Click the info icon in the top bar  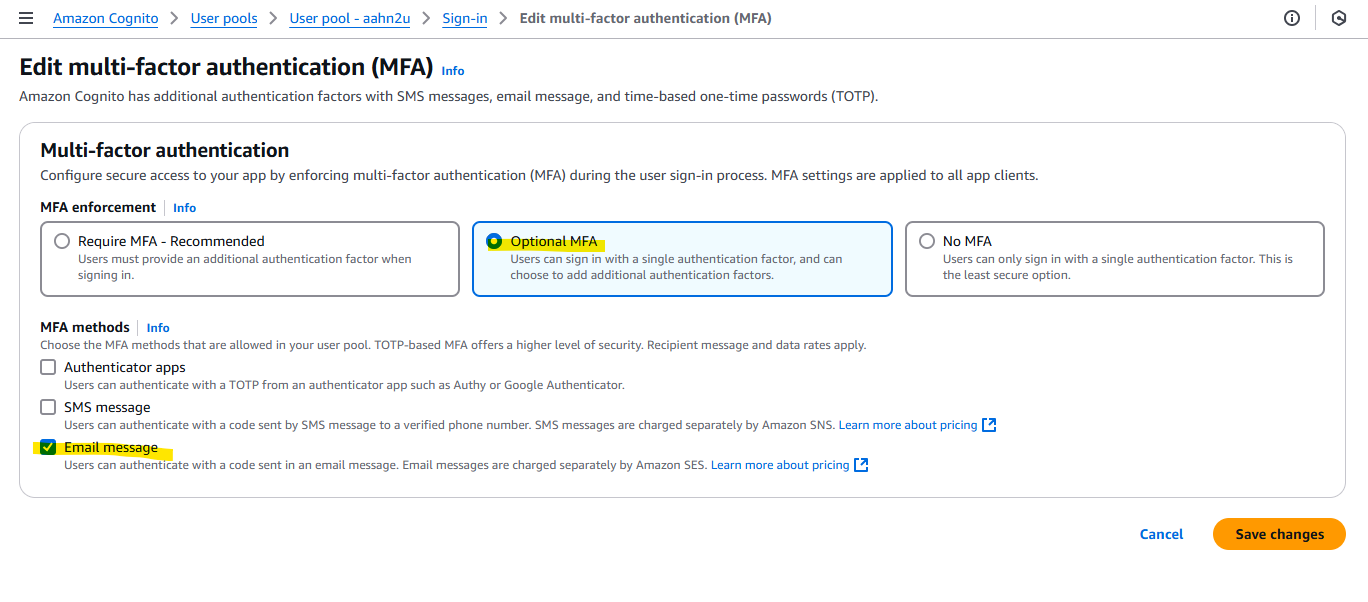pyautogui.click(x=1291, y=18)
